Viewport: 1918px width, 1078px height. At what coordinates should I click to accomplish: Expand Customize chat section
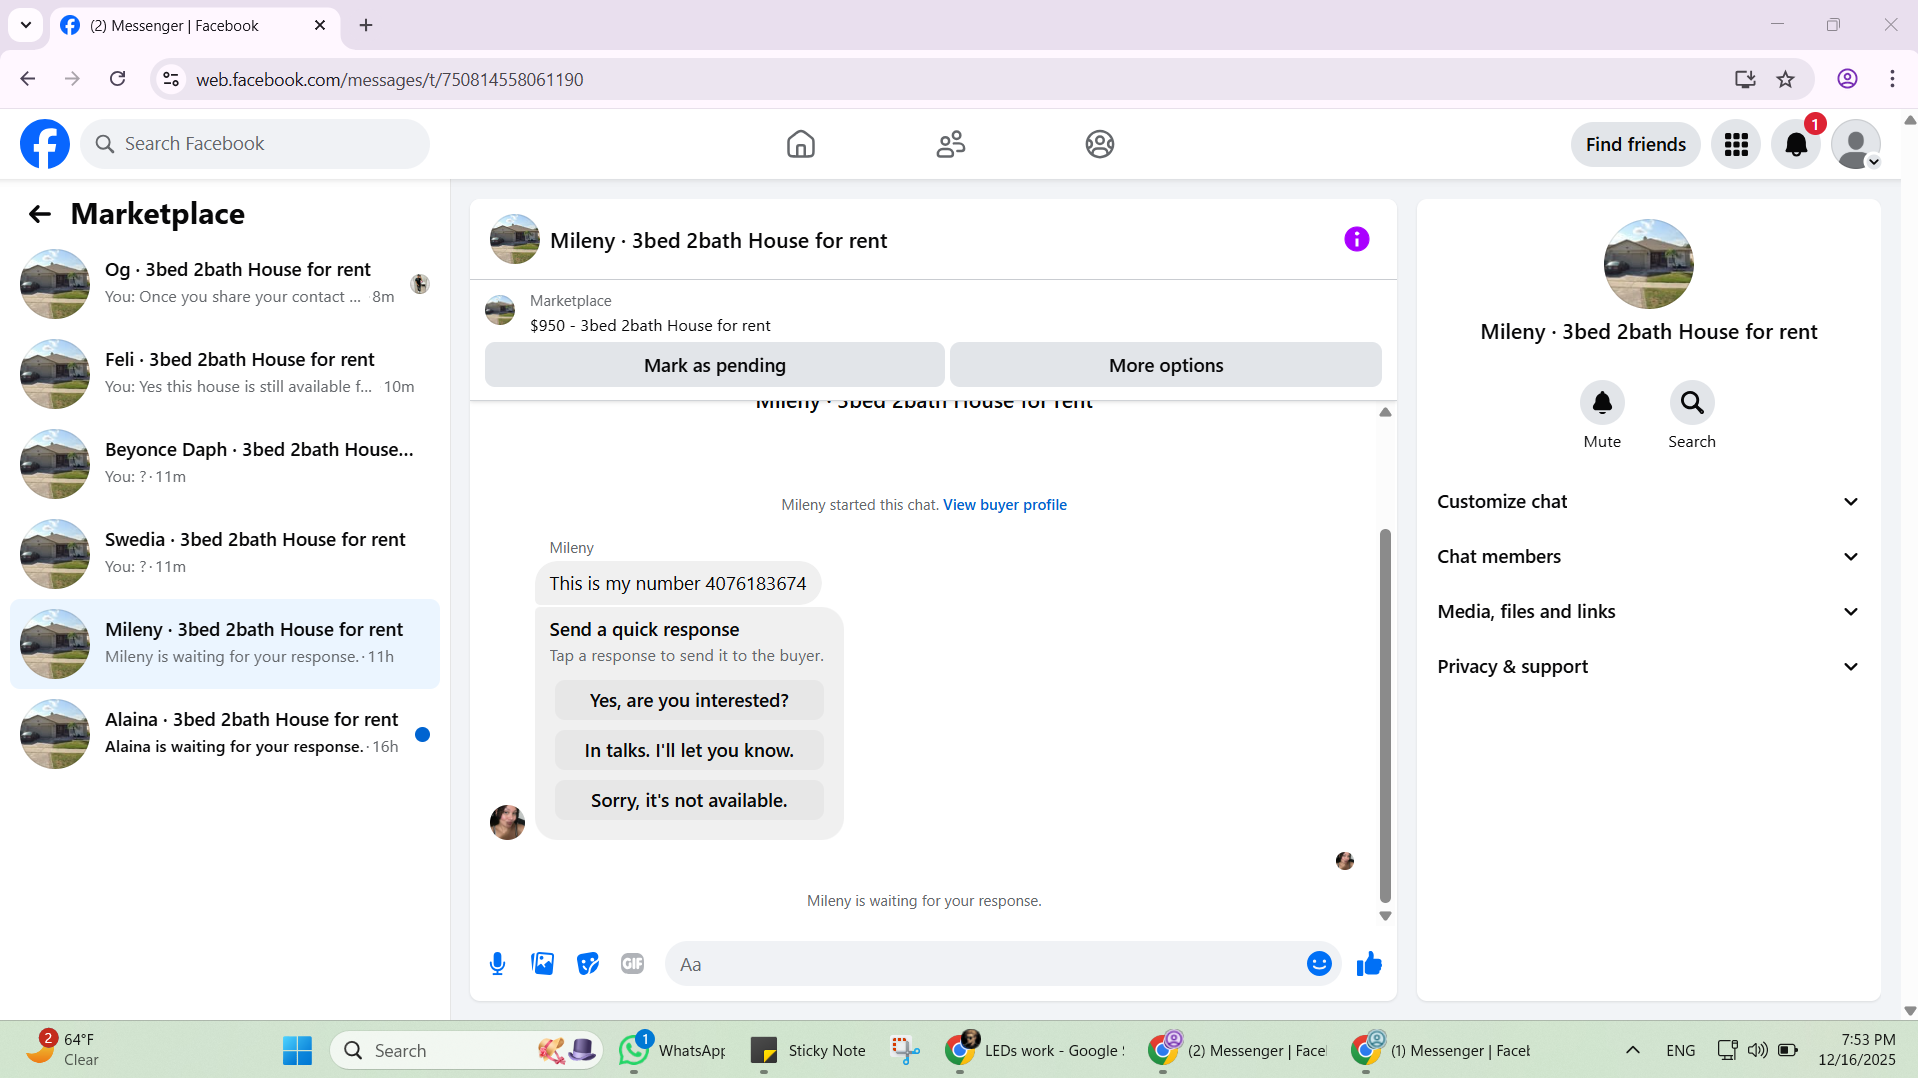(x=1648, y=502)
